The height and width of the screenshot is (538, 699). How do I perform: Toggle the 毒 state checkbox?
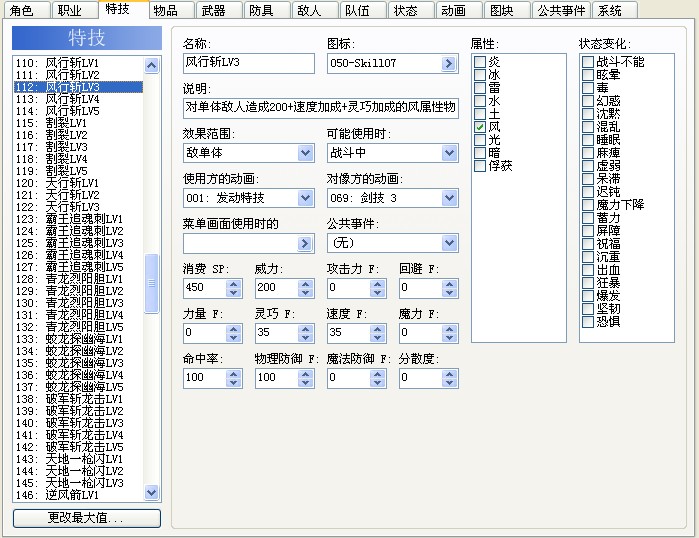(x=588, y=88)
